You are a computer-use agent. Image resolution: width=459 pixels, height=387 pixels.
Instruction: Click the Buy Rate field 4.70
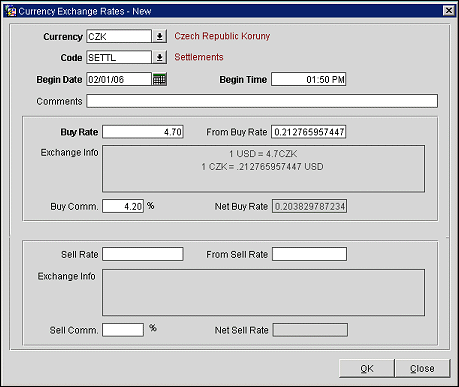point(143,132)
